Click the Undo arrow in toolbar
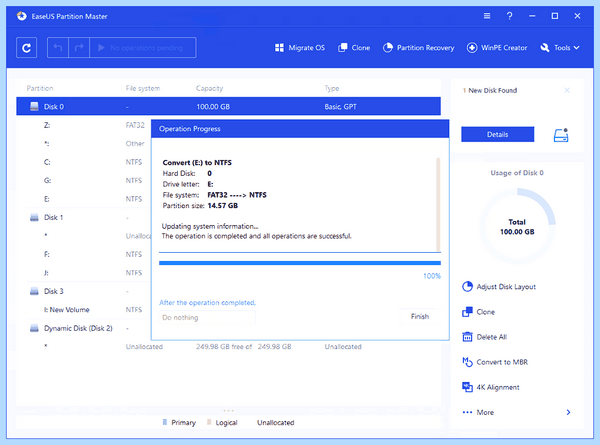This screenshot has width=600, height=445. (x=58, y=48)
